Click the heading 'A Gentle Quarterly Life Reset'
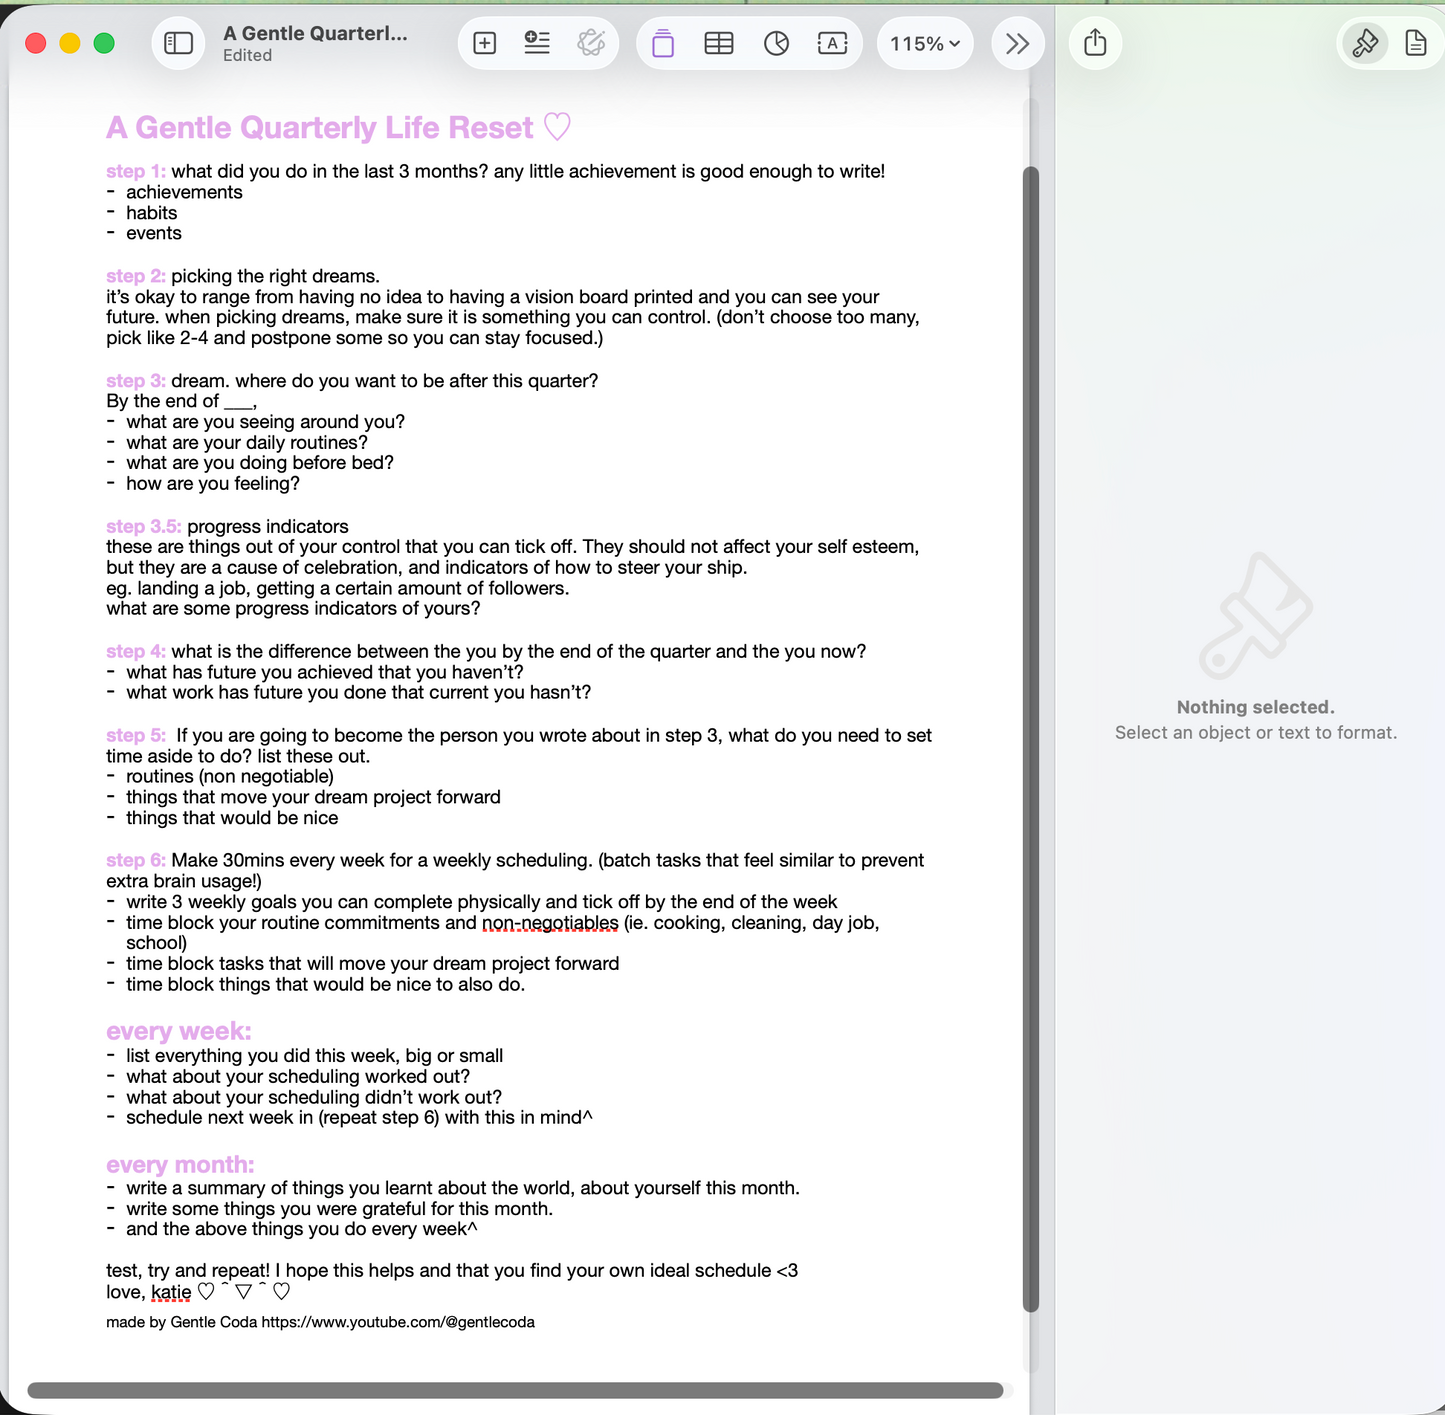Viewport: 1445px width, 1415px height. tap(338, 128)
